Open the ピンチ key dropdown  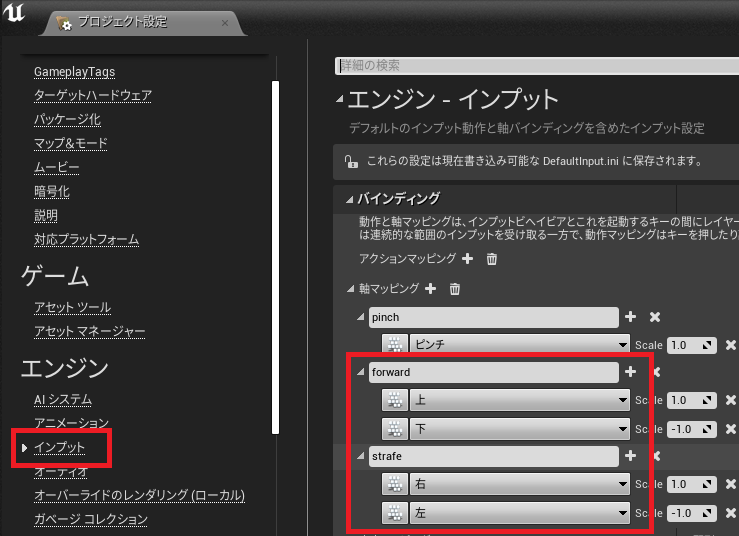click(520, 344)
